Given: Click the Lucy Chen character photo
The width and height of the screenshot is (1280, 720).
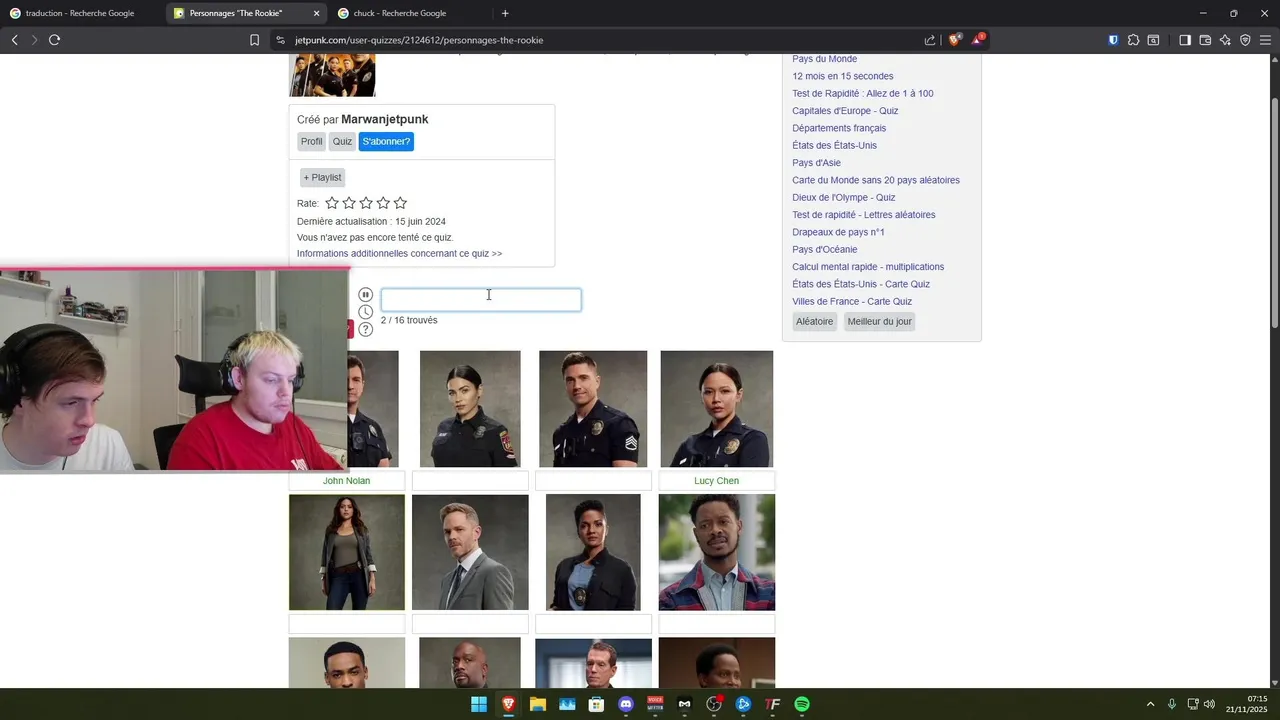Looking at the screenshot, I should coord(717,409).
